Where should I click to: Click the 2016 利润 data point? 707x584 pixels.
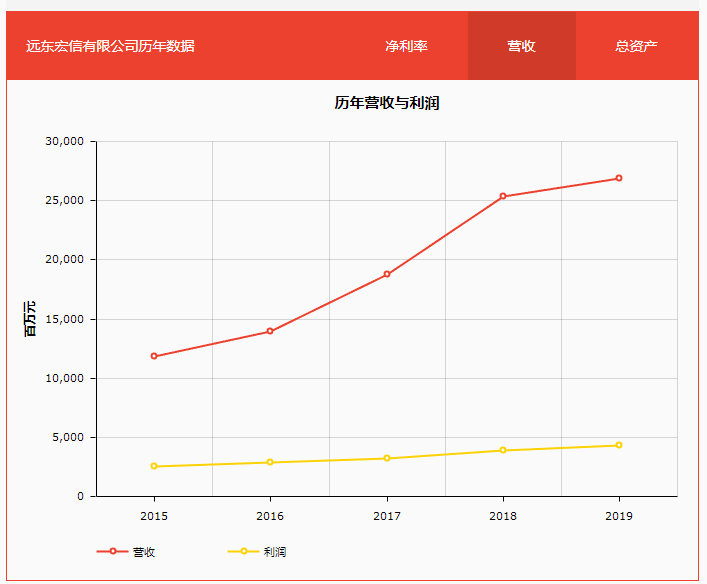(270, 462)
